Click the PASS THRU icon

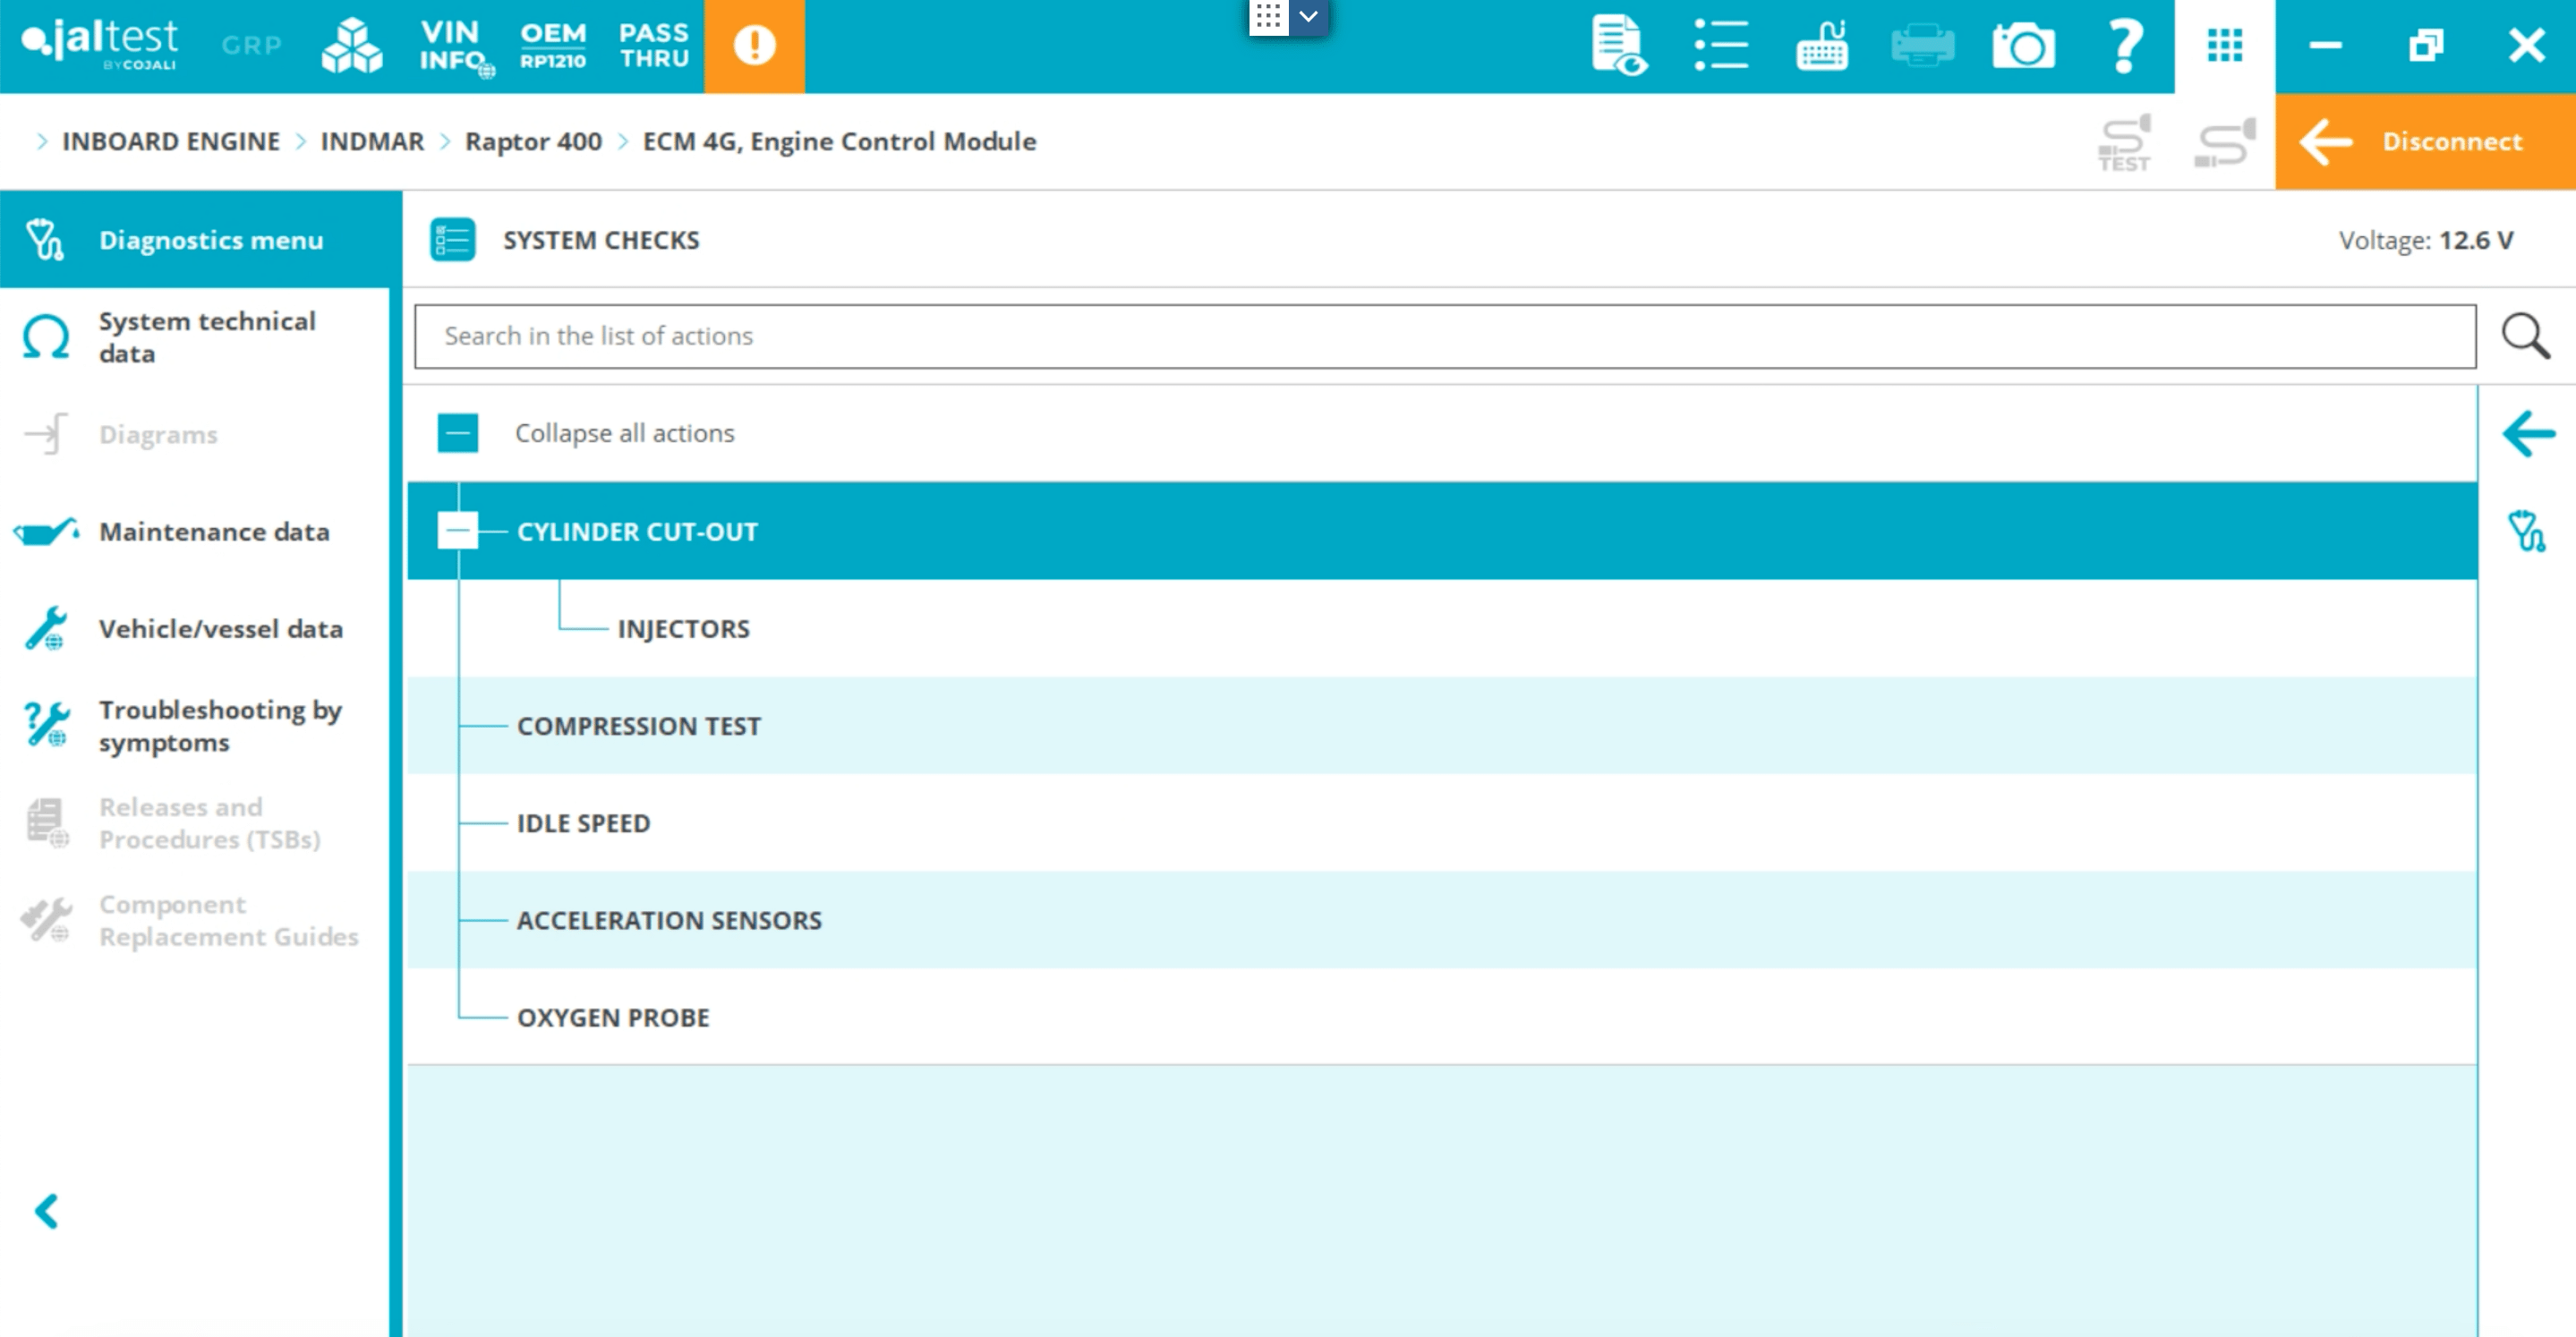(654, 46)
